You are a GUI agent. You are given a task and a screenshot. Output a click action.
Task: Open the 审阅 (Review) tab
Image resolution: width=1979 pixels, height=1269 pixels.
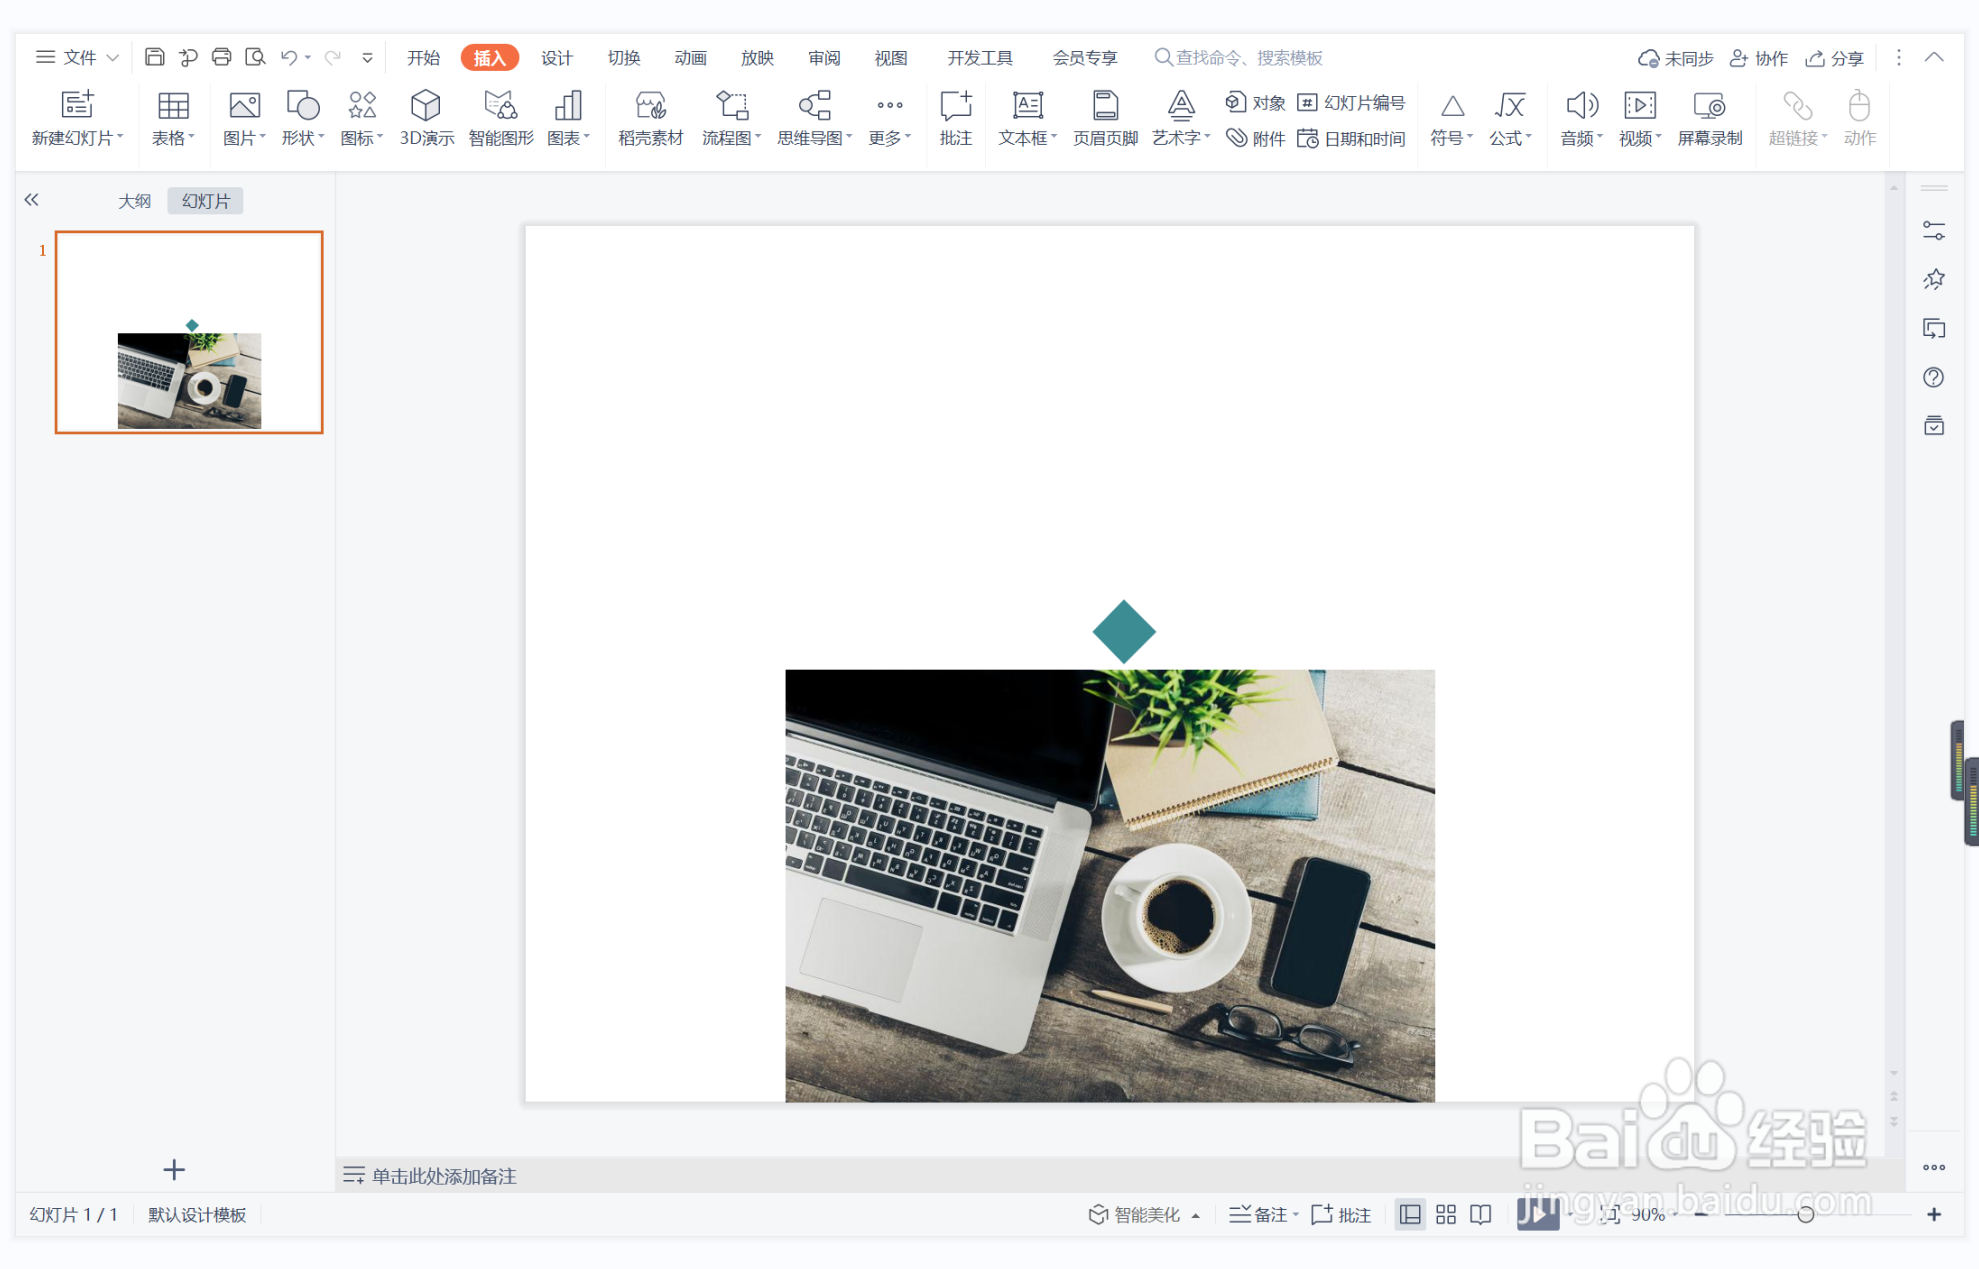pyautogui.click(x=824, y=58)
